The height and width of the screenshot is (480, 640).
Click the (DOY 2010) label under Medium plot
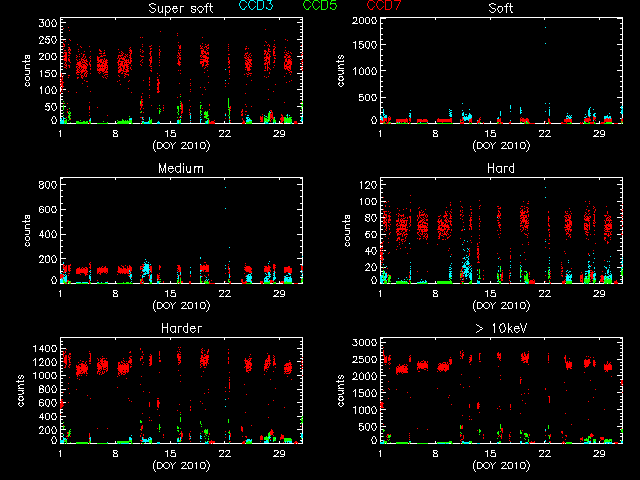click(181, 304)
